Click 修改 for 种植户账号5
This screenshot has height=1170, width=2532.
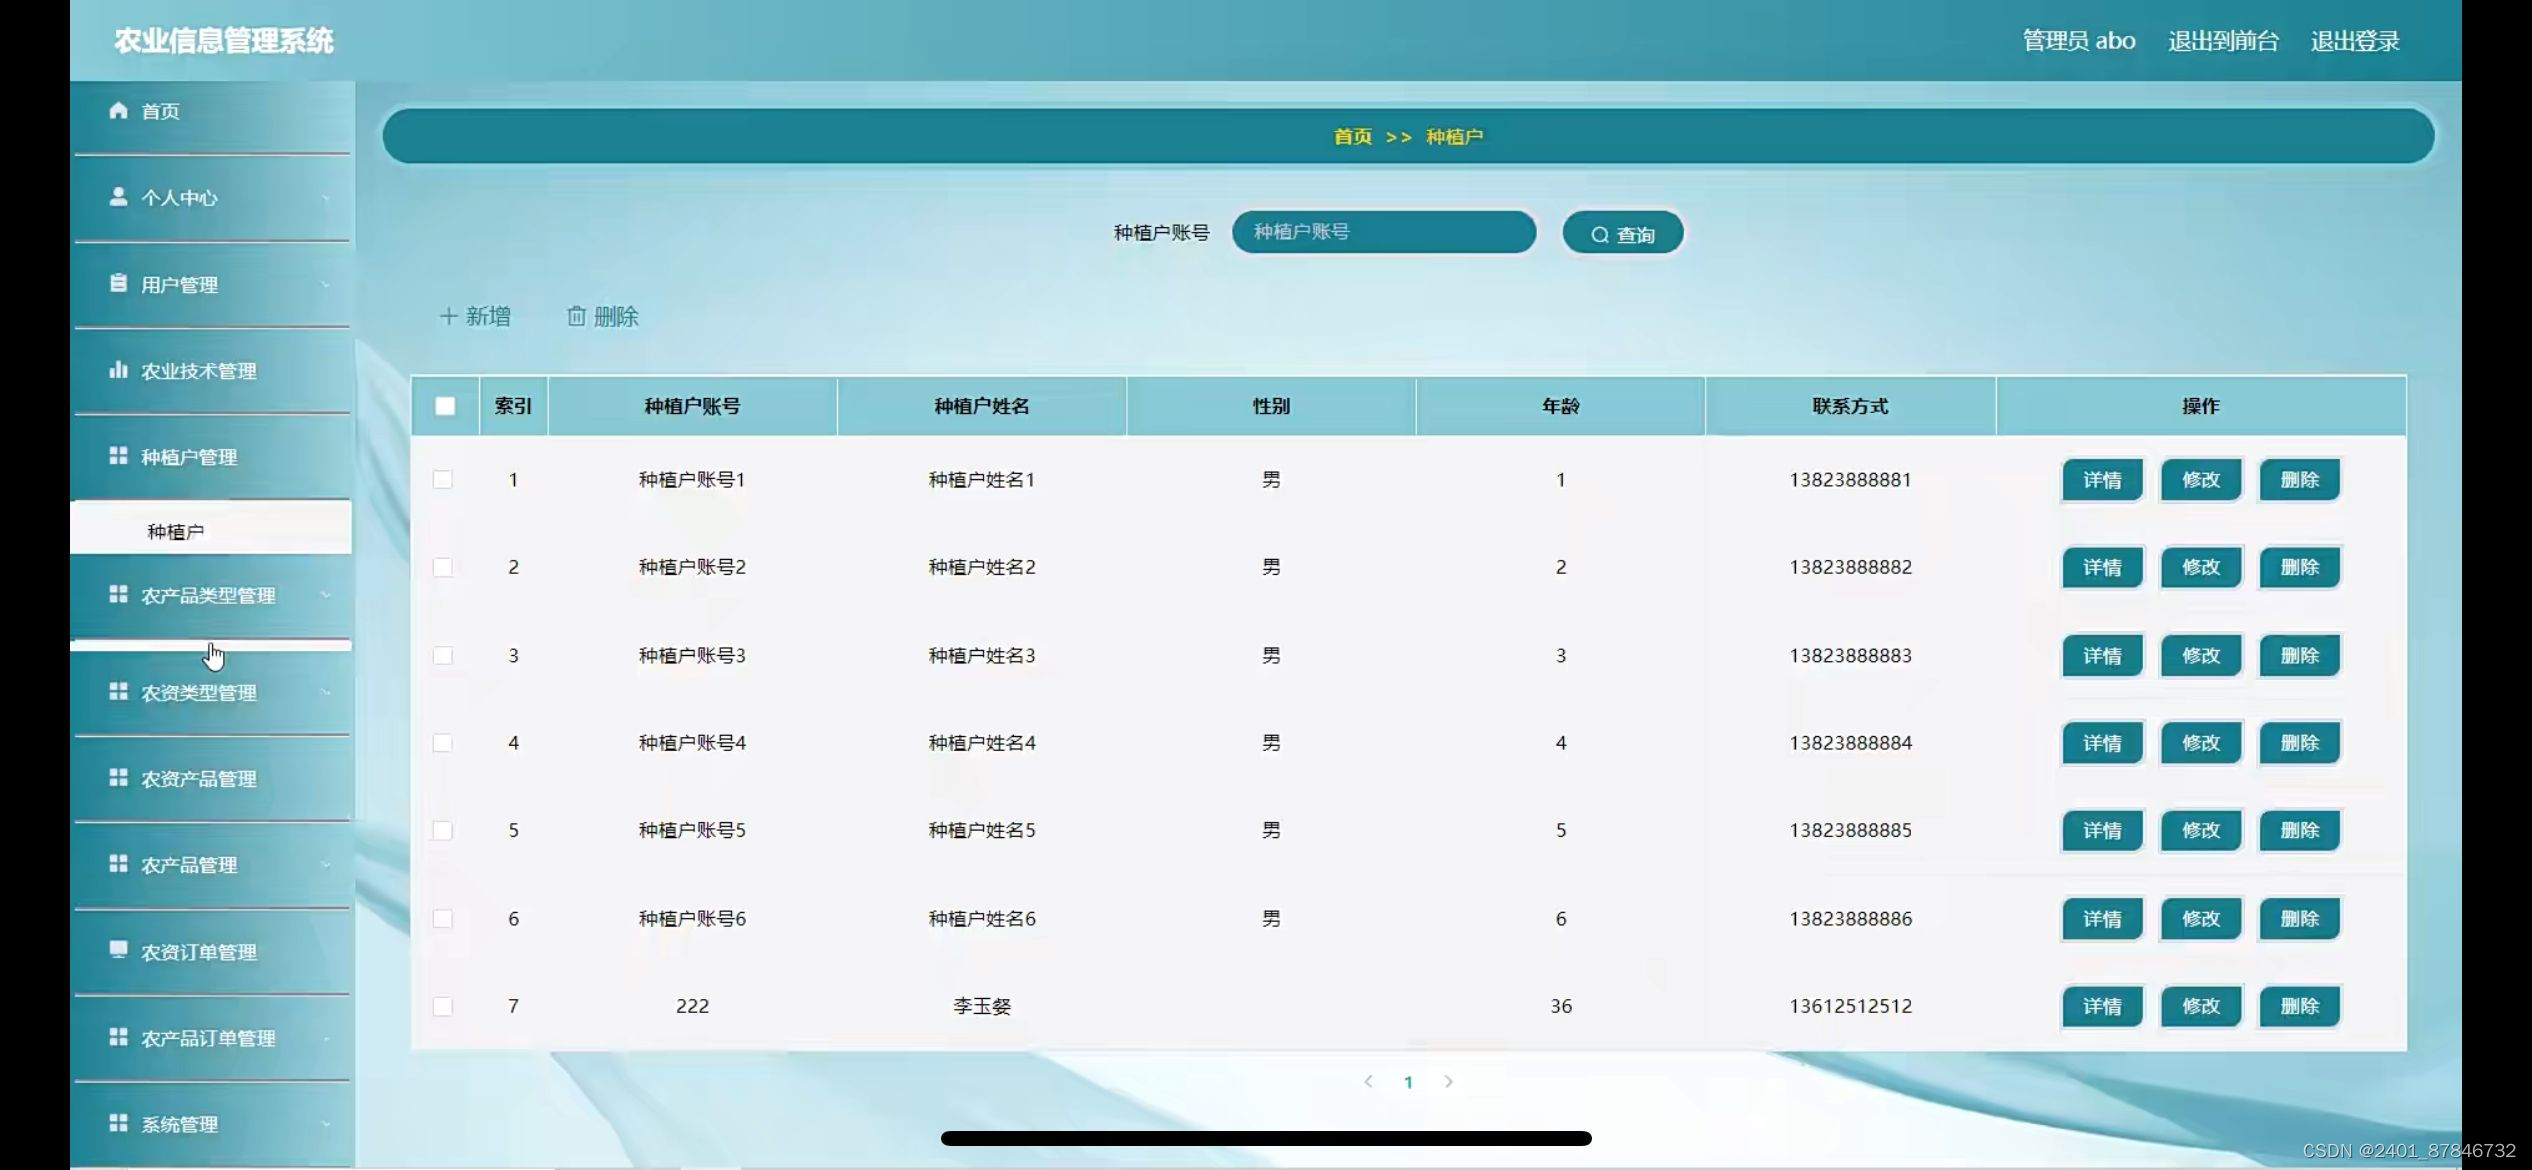(x=2200, y=830)
